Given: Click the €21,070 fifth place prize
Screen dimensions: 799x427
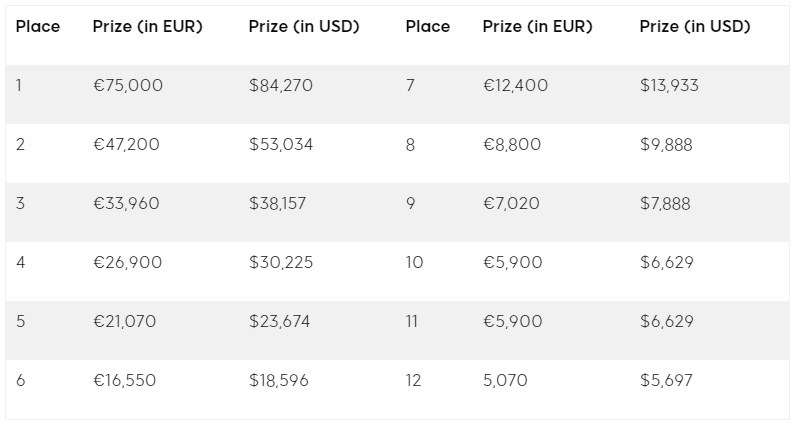Looking at the screenshot, I should [x=124, y=322].
